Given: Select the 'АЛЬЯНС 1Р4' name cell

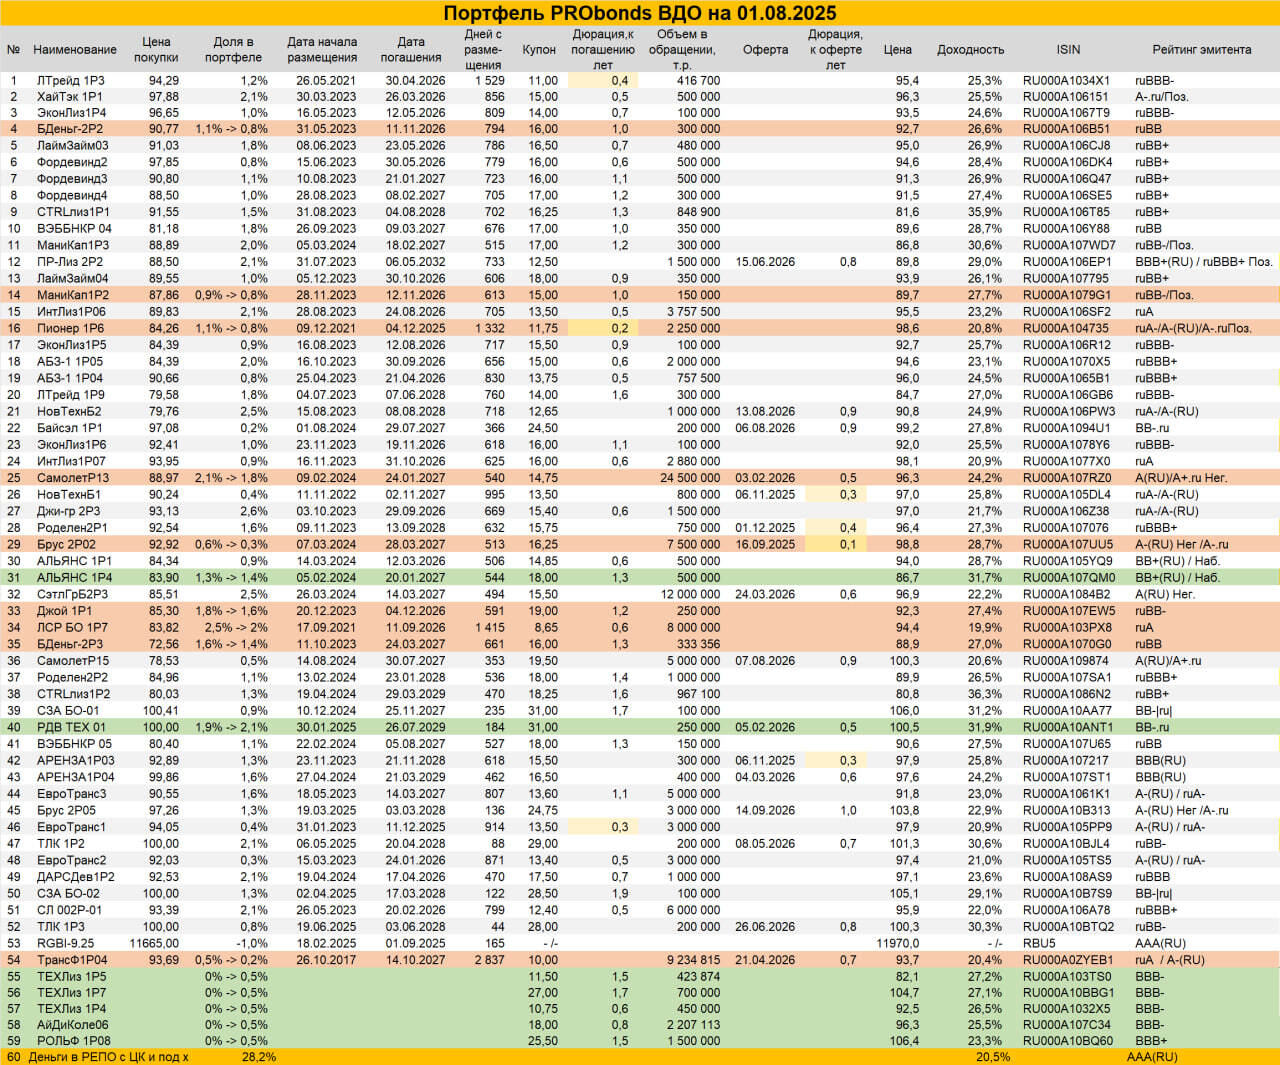Looking at the screenshot, I should pyautogui.click(x=74, y=577).
